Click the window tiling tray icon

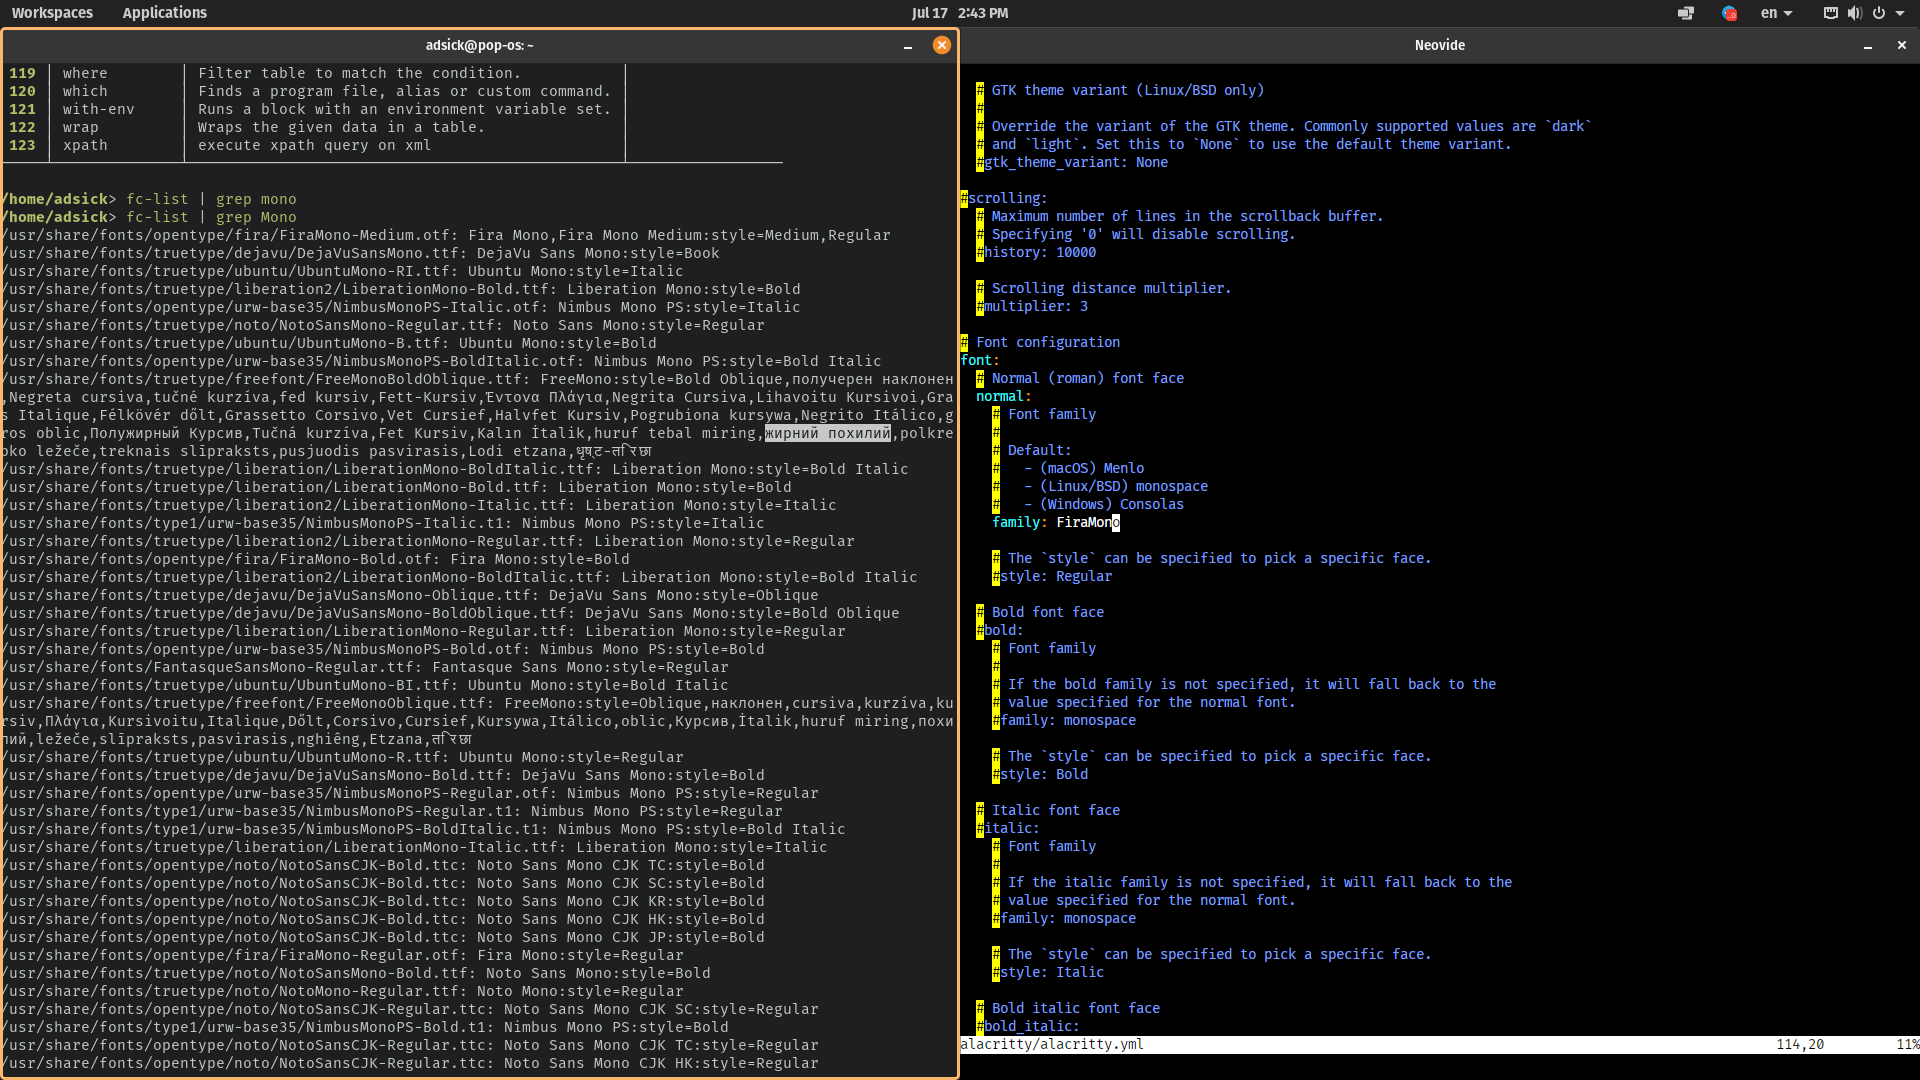coord(1686,13)
